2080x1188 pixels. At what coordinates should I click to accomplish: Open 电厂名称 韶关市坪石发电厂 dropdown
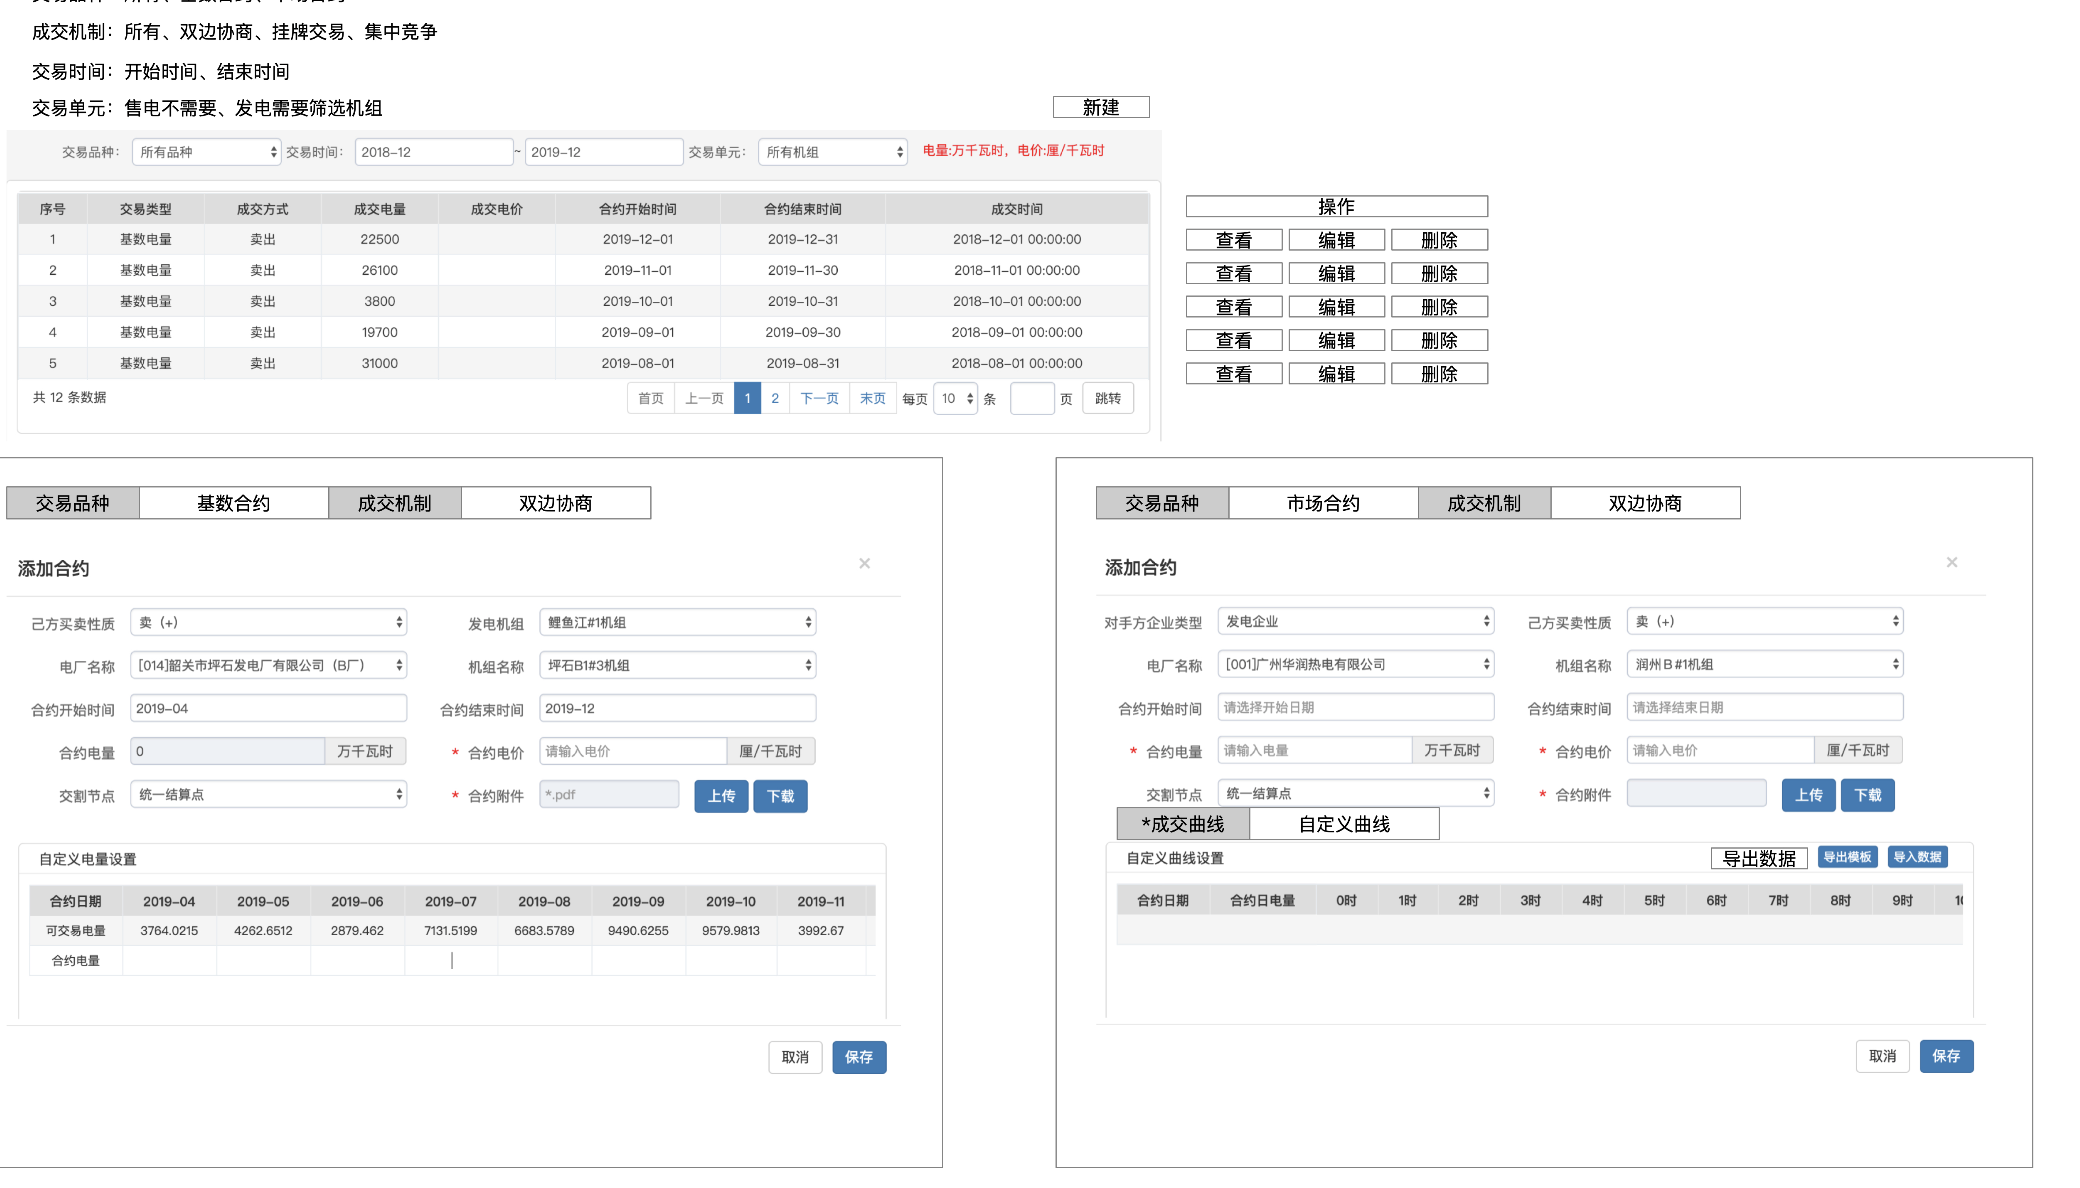pyautogui.click(x=269, y=665)
